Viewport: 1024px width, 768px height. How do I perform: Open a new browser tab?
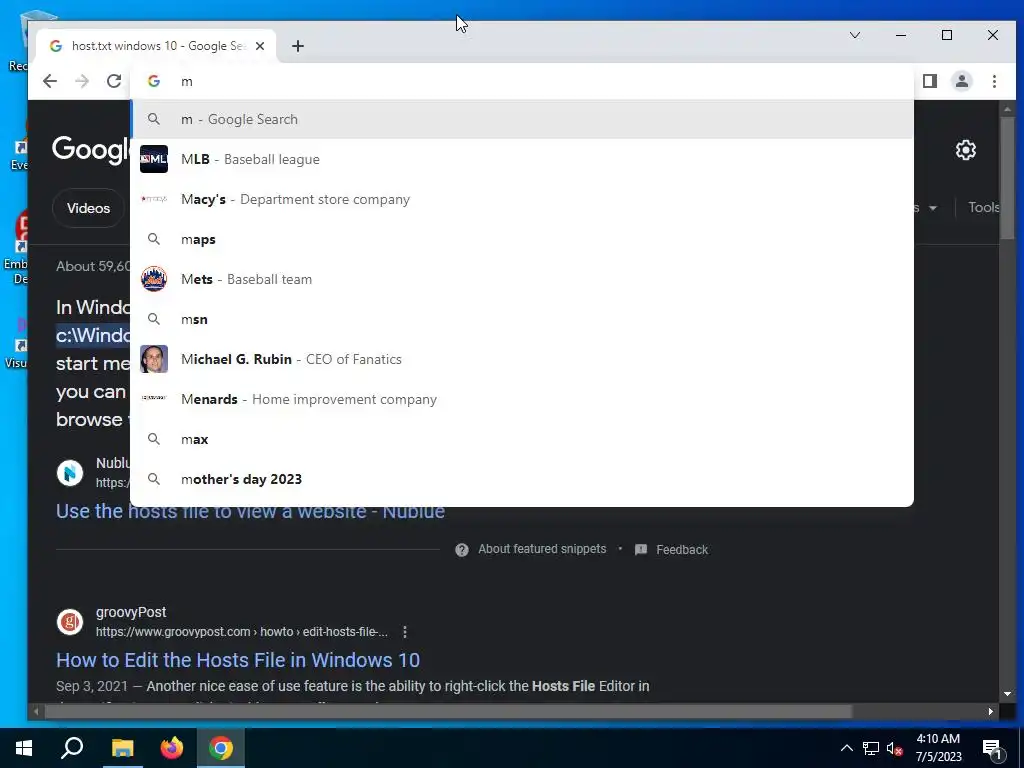[298, 46]
